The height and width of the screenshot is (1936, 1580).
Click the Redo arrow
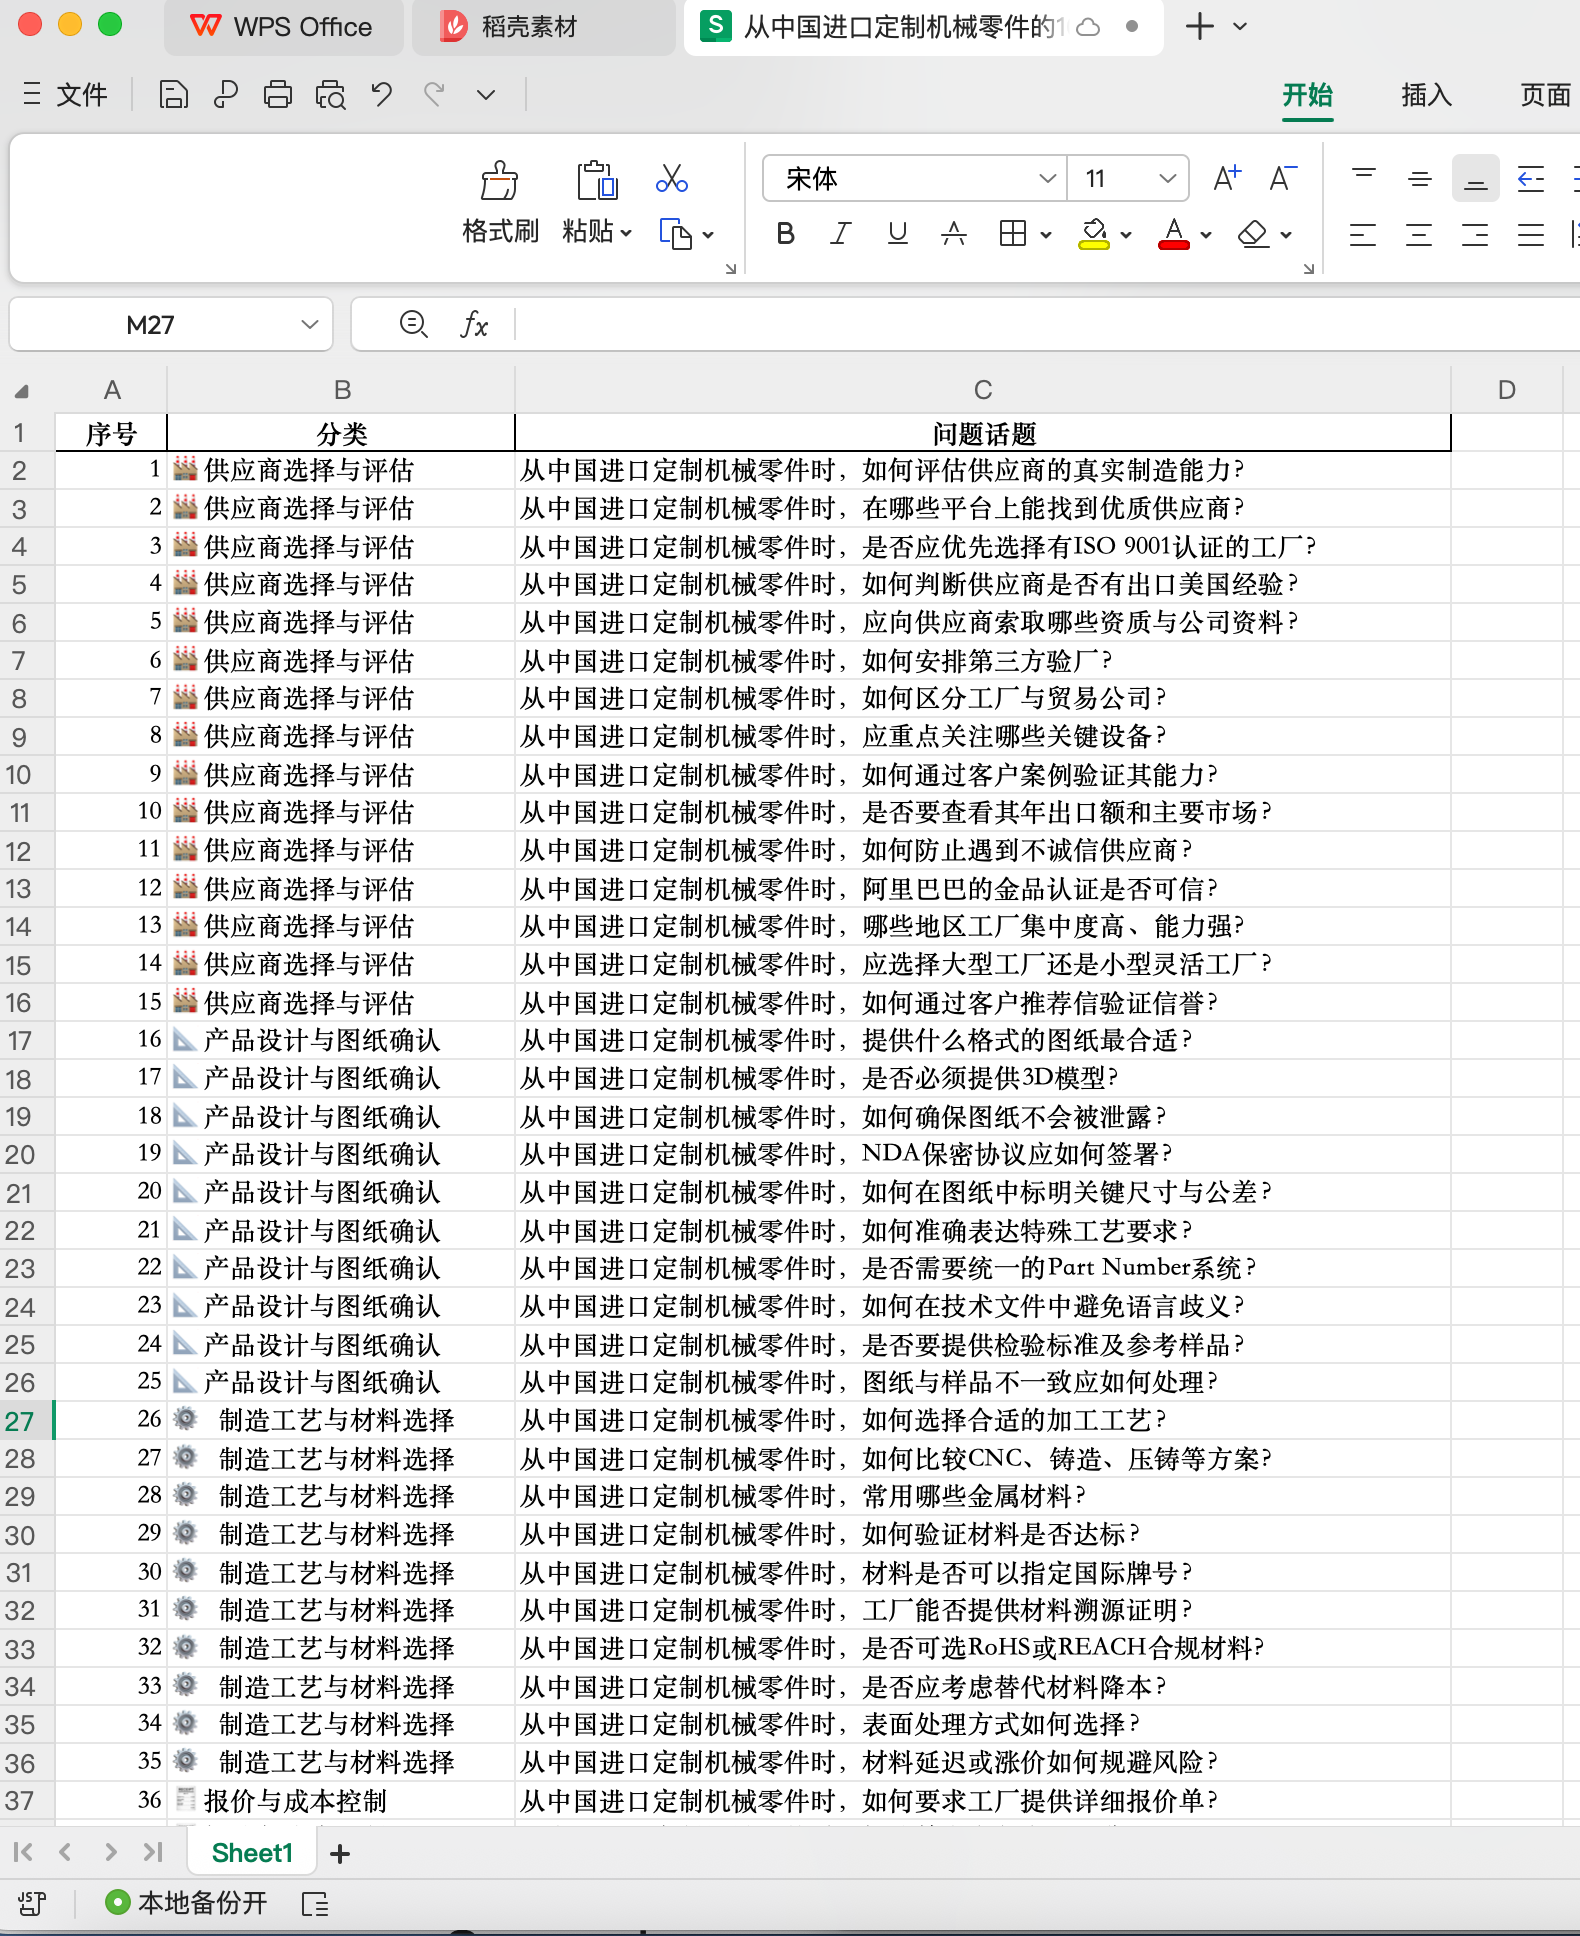point(434,95)
